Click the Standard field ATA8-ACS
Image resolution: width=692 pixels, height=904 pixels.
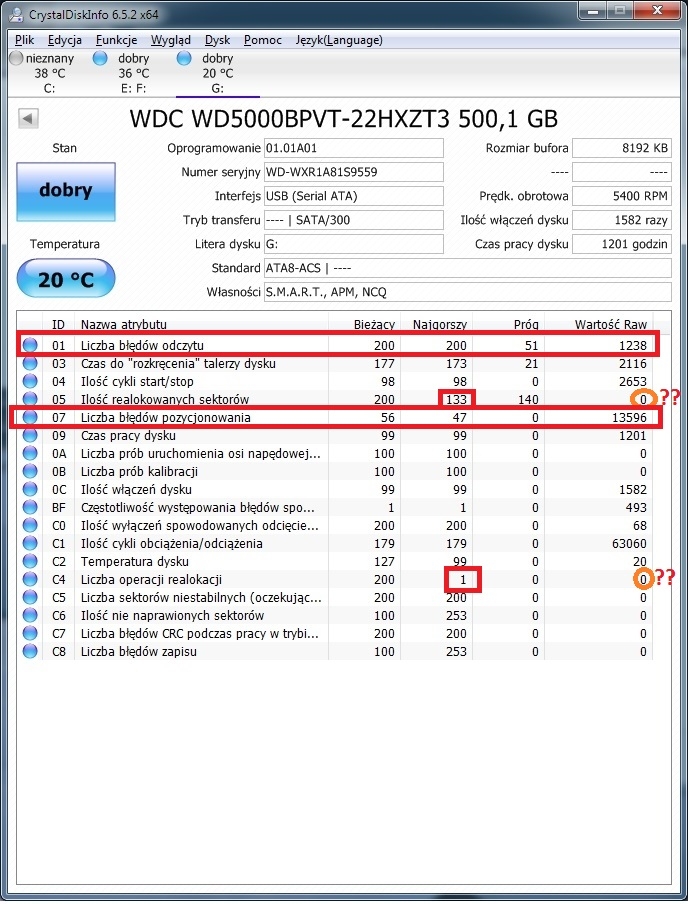pos(468,268)
